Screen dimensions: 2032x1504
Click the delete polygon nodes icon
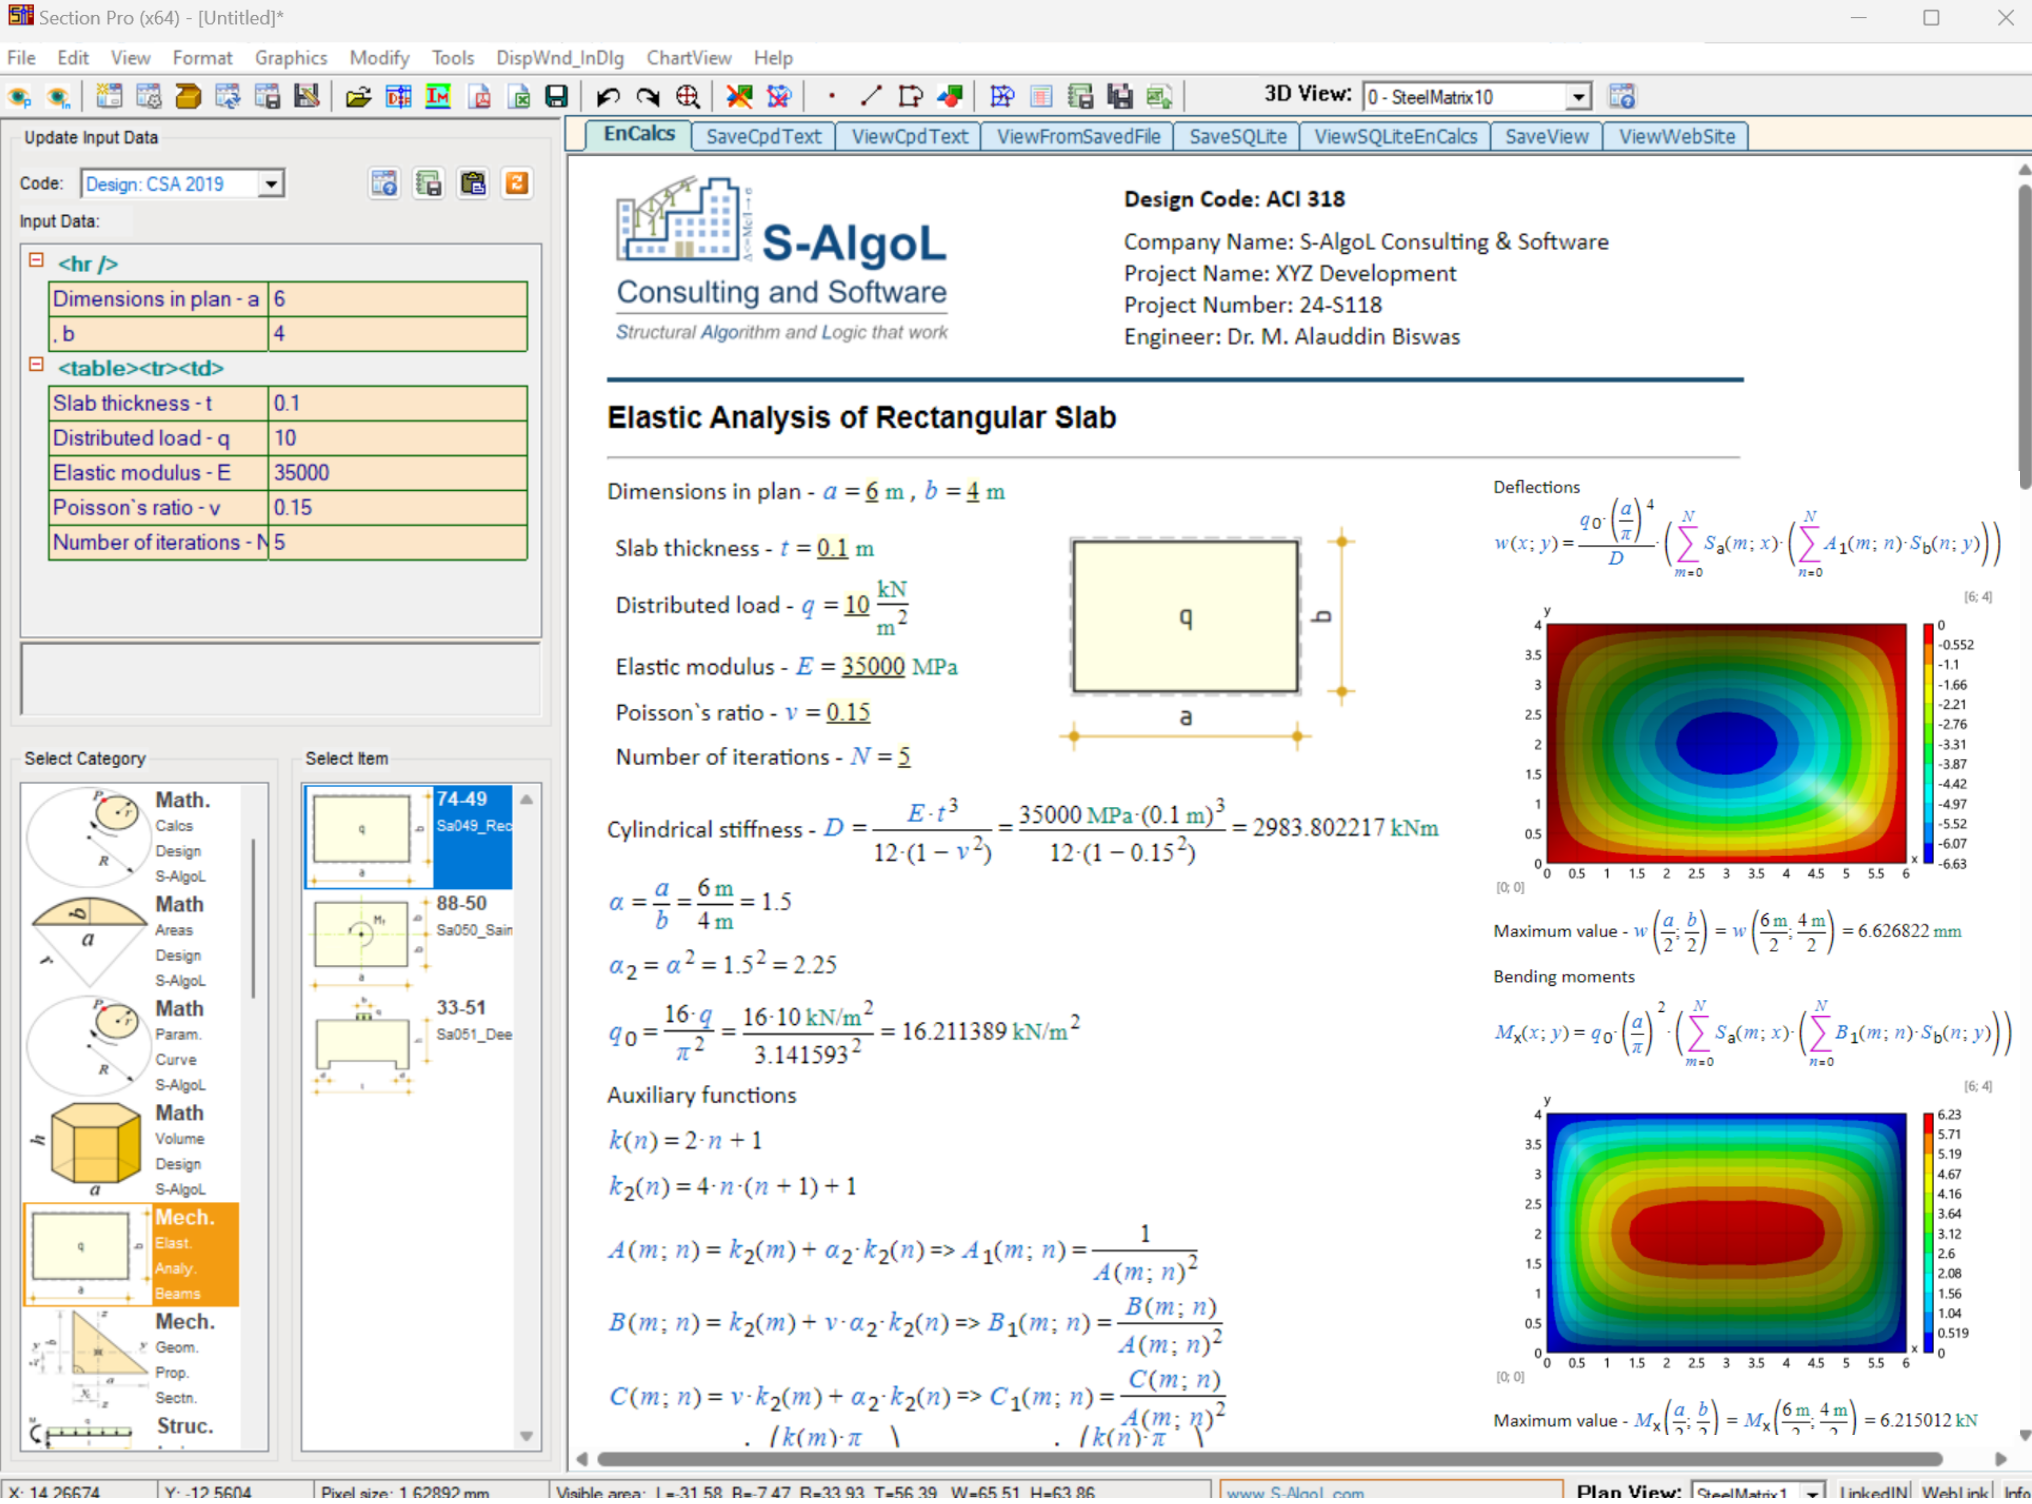(x=779, y=97)
